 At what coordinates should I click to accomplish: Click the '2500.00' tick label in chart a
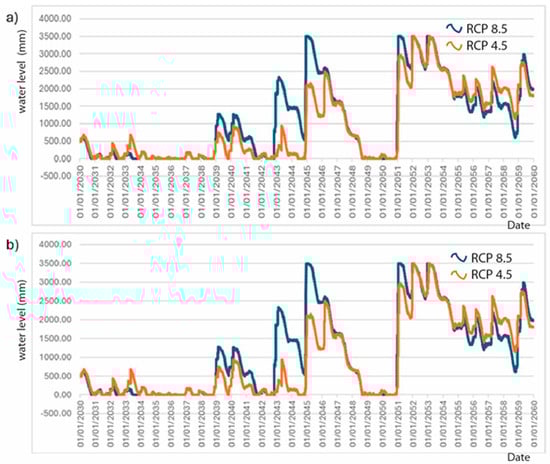click(55, 71)
